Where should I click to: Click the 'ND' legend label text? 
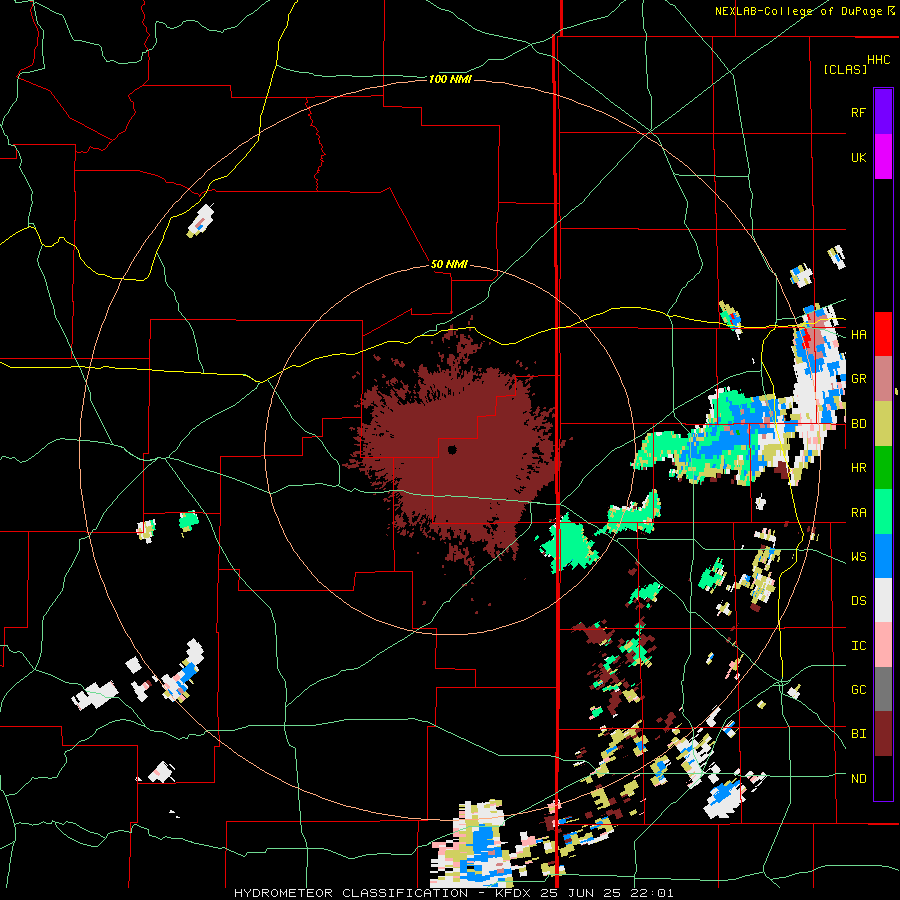(x=858, y=779)
